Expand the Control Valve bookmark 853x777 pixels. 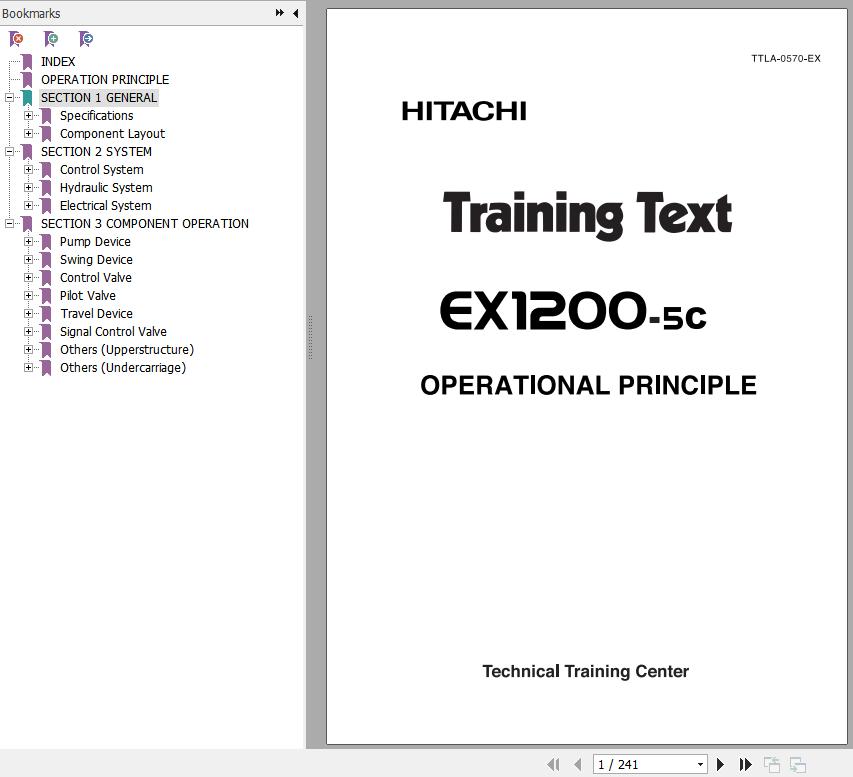coord(28,278)
